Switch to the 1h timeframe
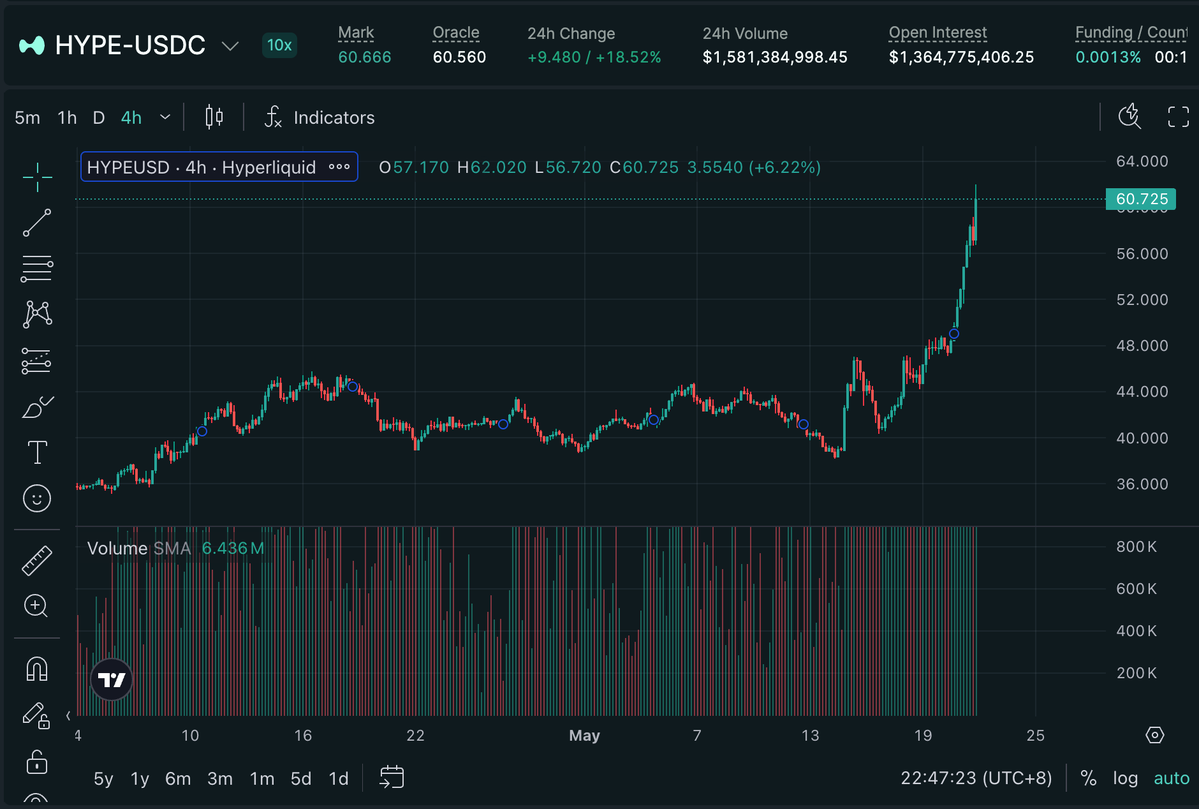The image size is (1199, 809). tap(67, 118)
